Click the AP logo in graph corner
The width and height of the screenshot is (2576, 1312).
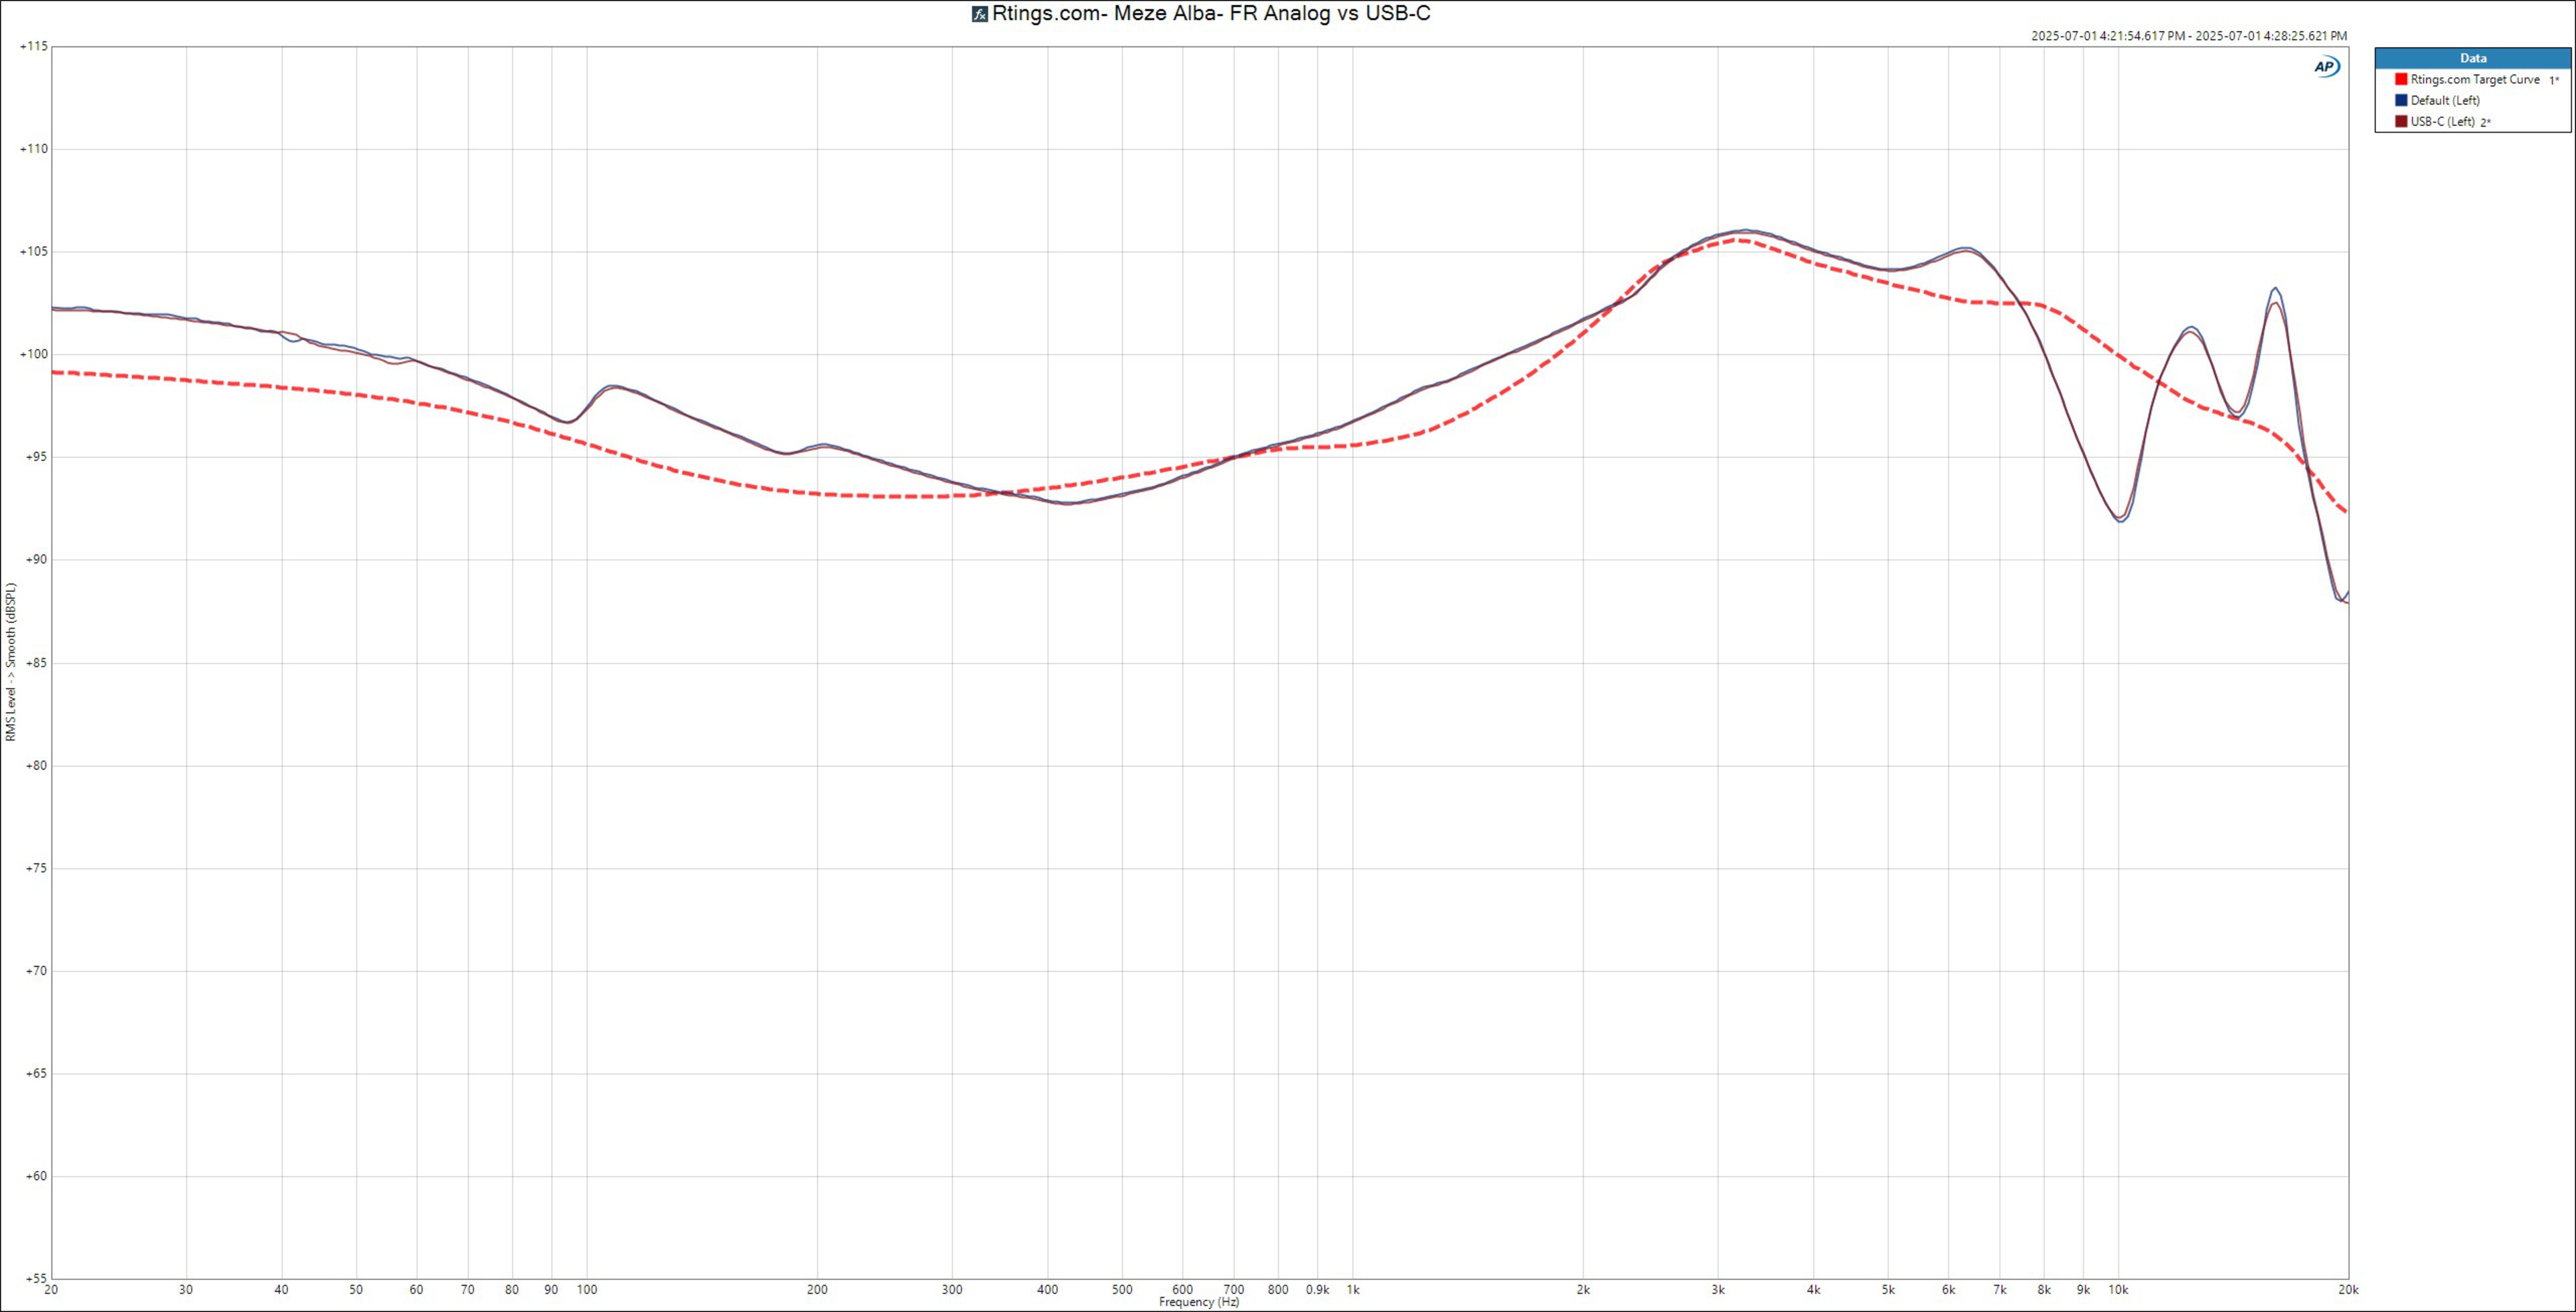point(2326,67)
